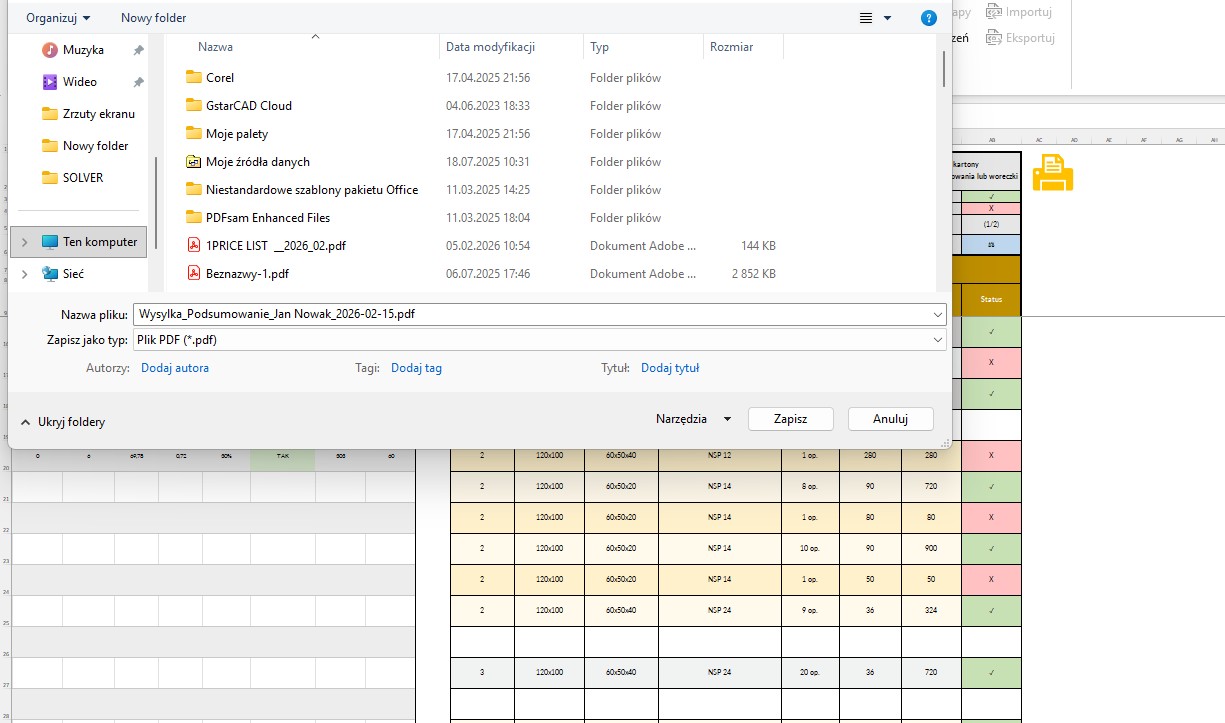This screenshot has height=723, width=1225.
Task: Open the help question mark icon
Action: pyautogui.click(x=928, y=18)
